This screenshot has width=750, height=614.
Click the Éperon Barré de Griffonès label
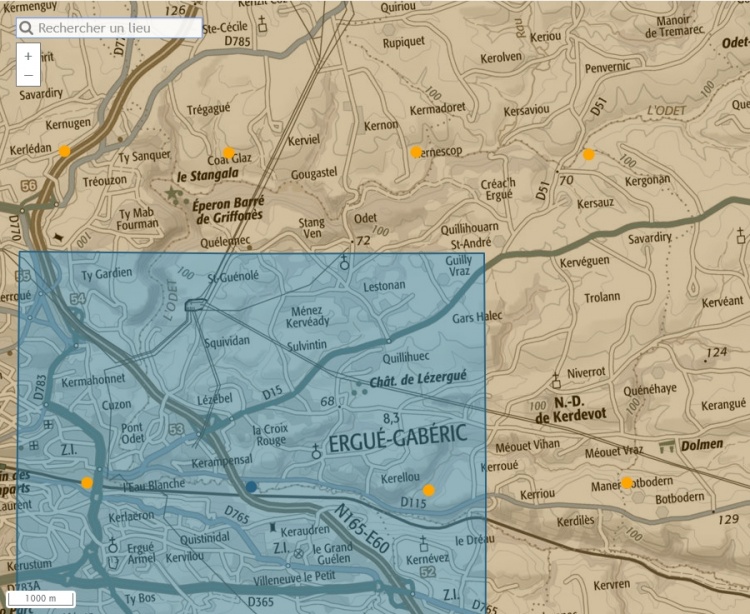tap(231, 209)
